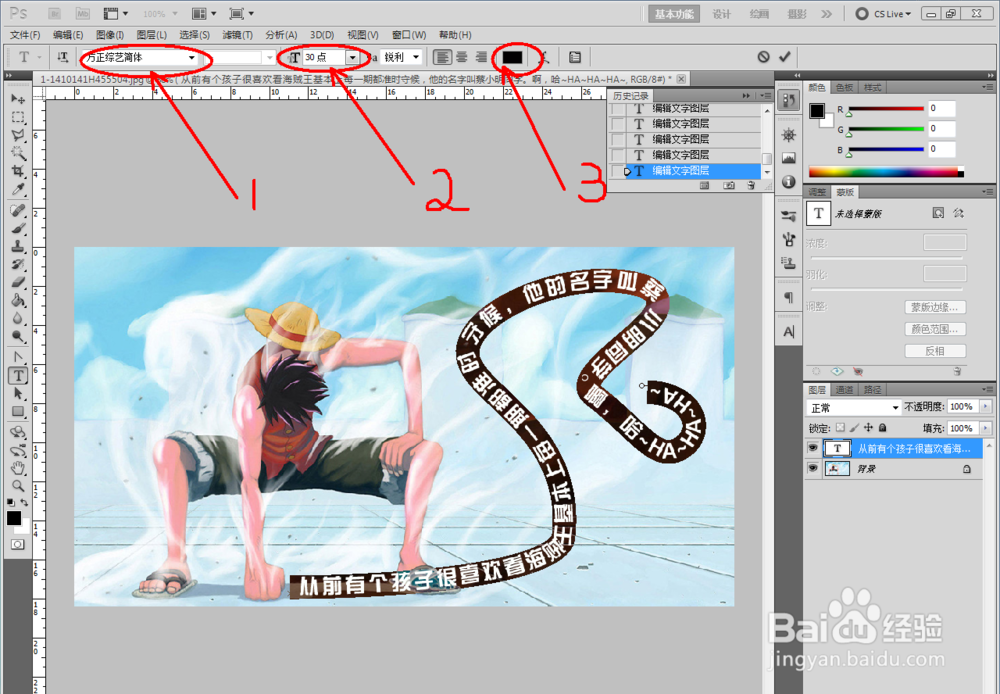This screenshot has width=1000, height=694.
Task: Select the Pen tool
Action: [18, 357]
